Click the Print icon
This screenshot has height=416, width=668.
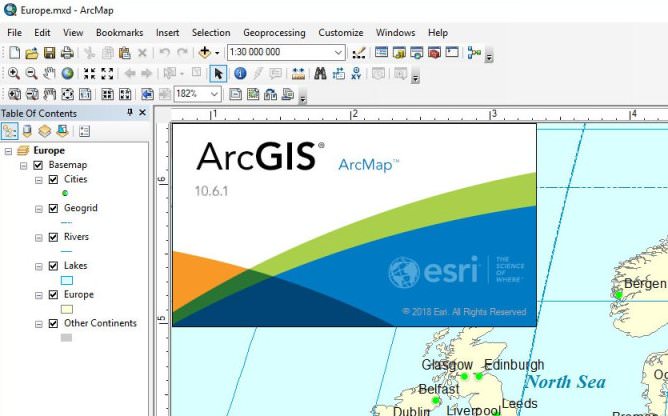click(66, 53)
